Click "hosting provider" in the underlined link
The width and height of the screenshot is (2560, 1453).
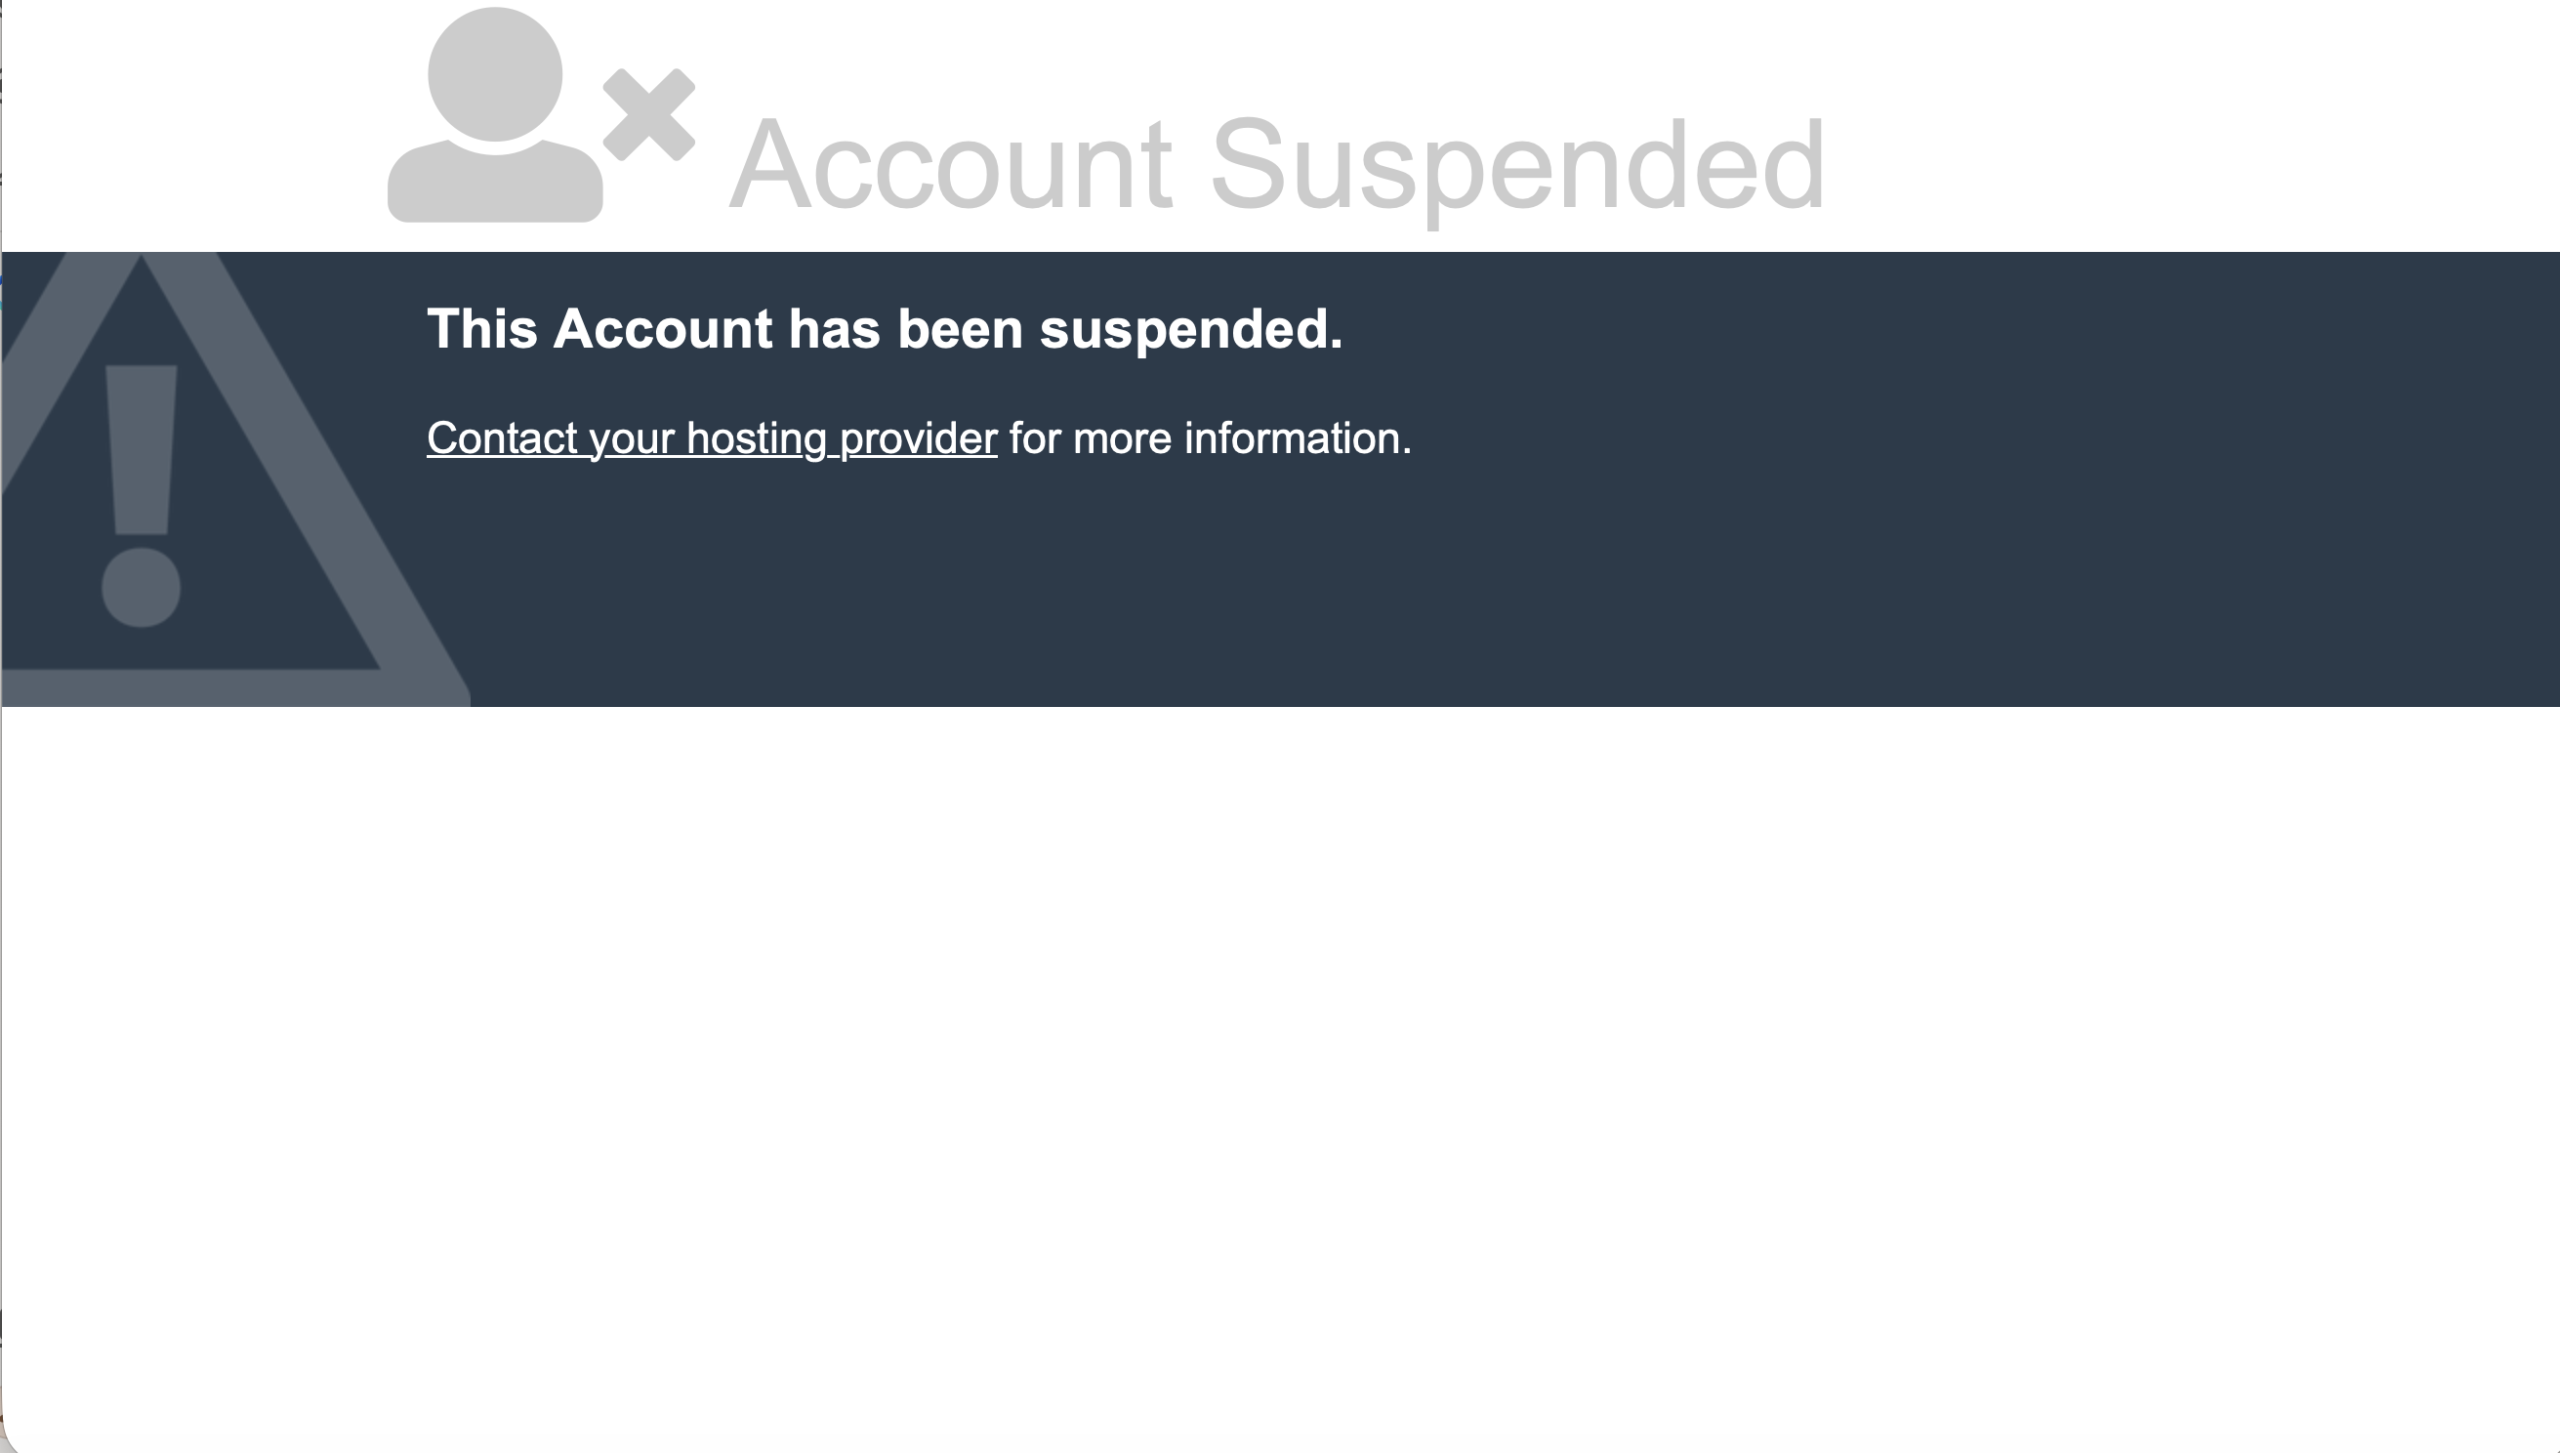[841, 438]
